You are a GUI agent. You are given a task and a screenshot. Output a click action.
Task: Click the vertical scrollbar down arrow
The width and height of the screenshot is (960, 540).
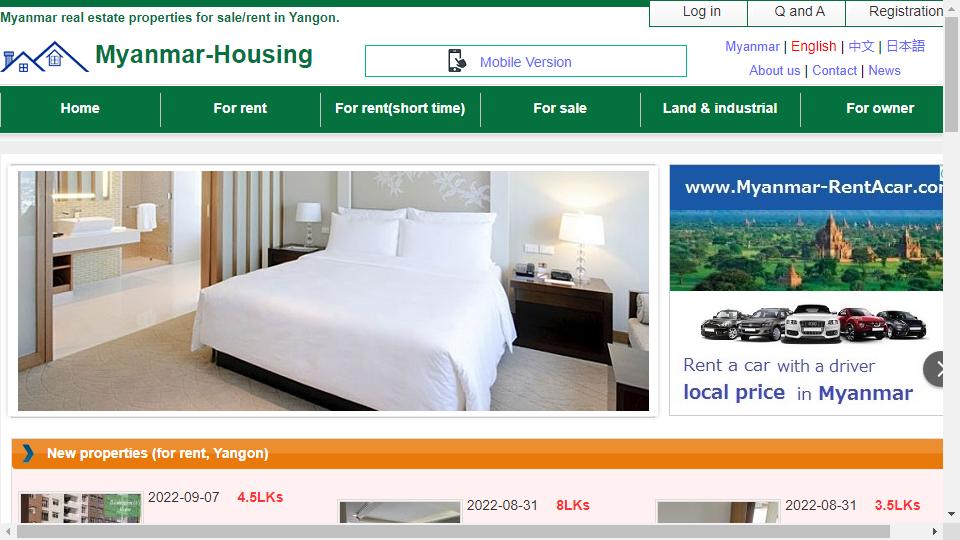click(951, 514)
